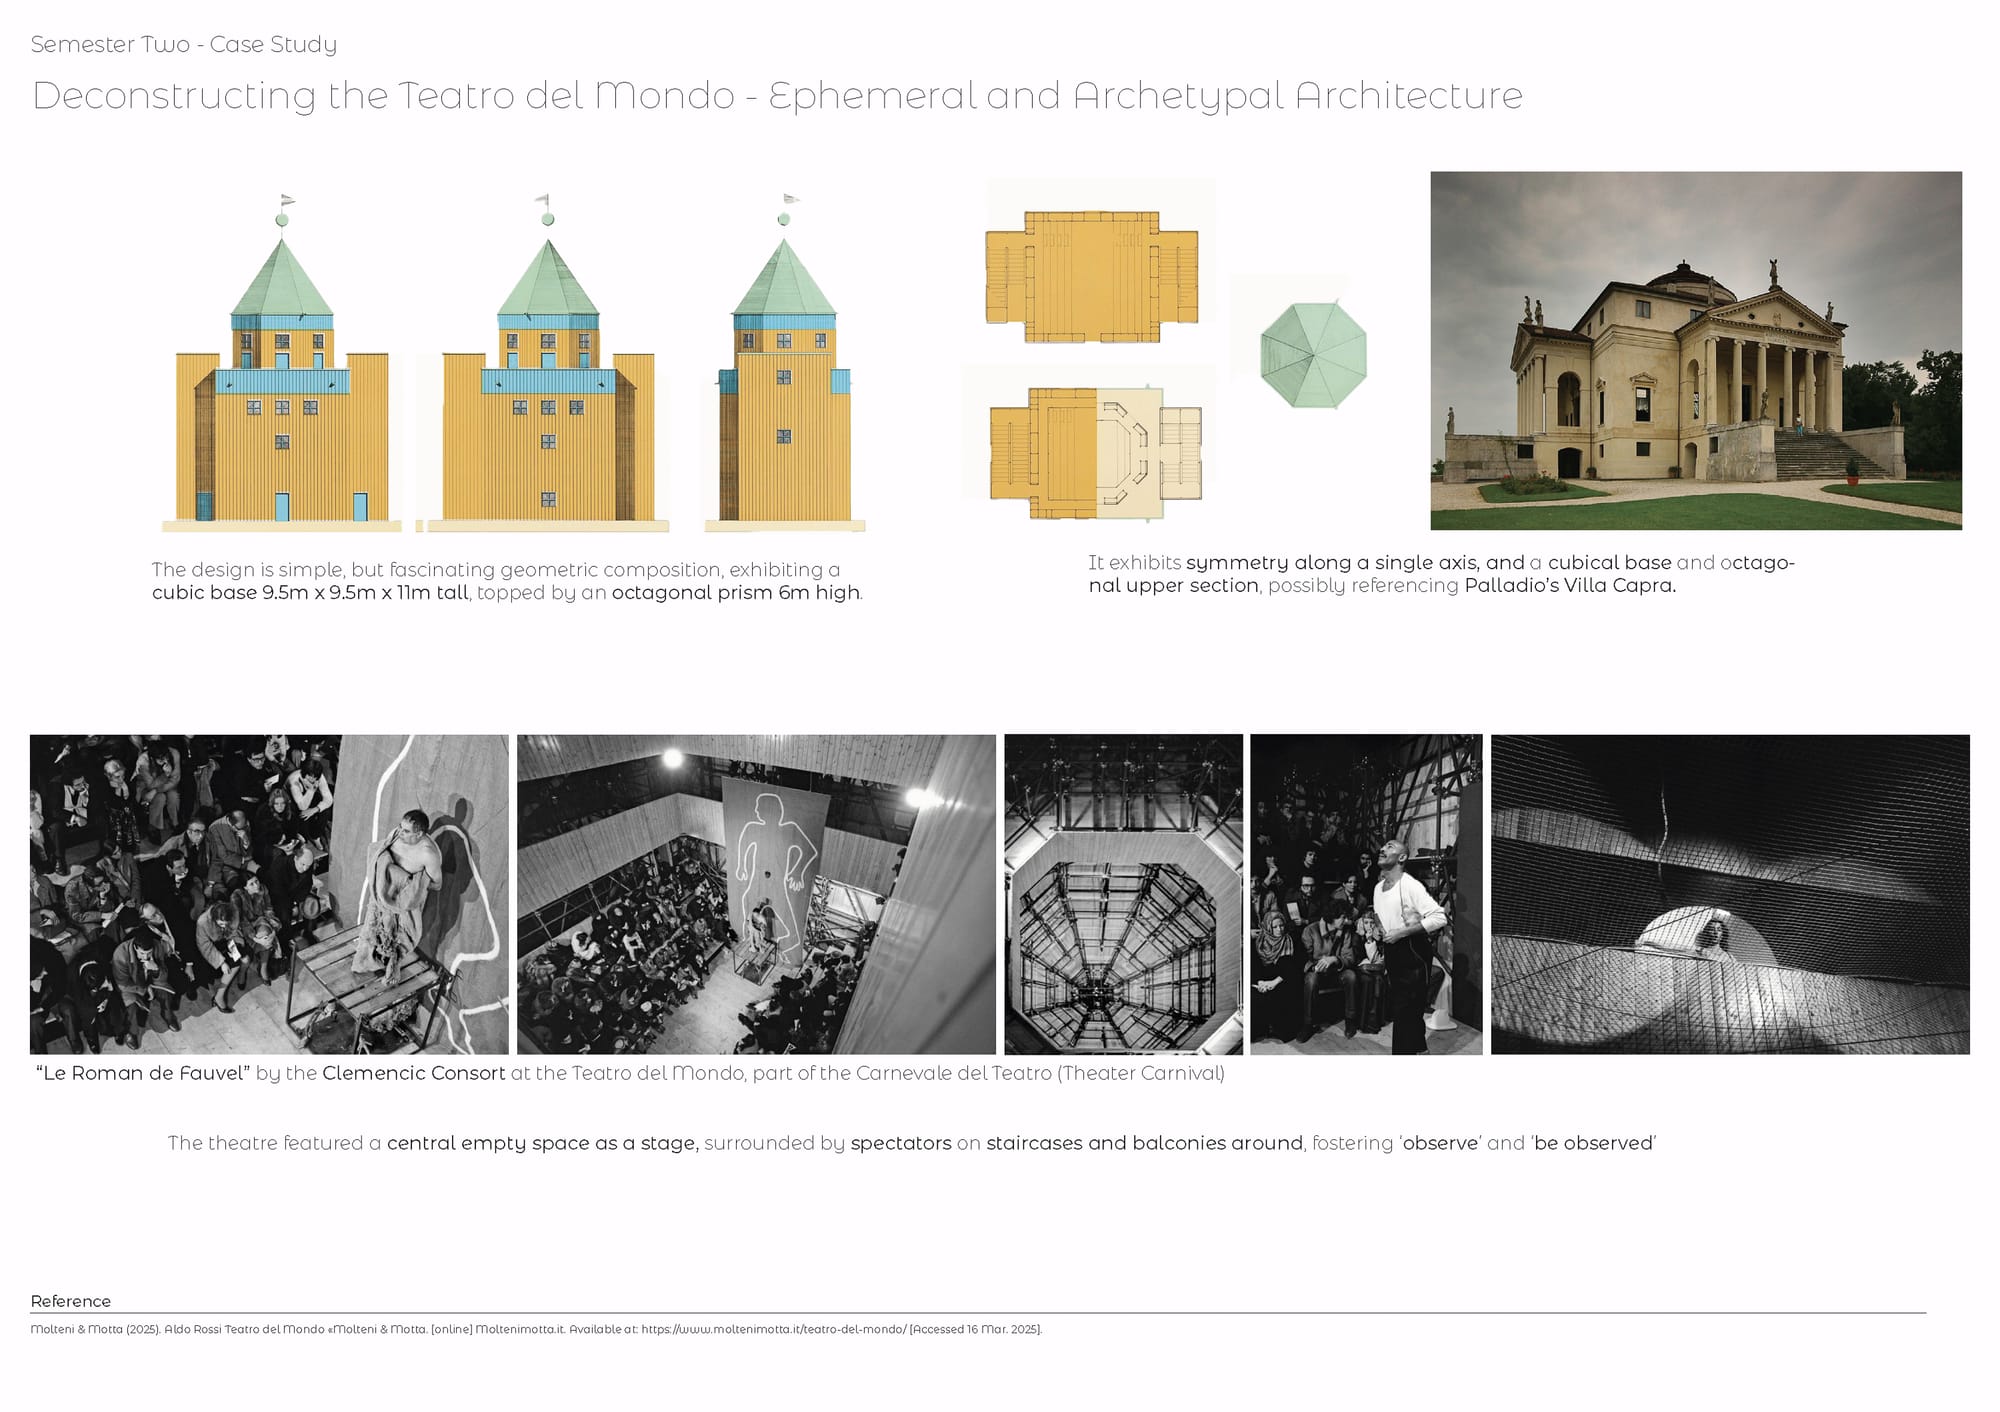Screen dimensions: 2000x1412
Task: Select the 'Reference' section heading
Action: 70,1301
